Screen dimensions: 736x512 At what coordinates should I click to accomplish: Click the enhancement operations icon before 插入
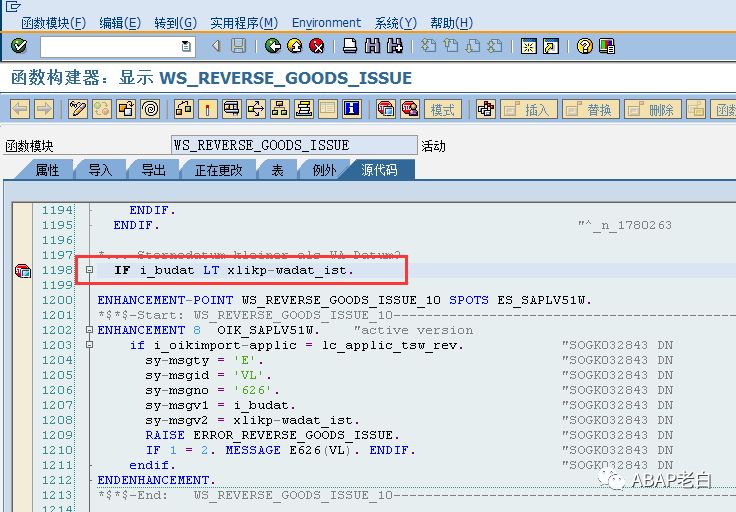pos(486,109)
